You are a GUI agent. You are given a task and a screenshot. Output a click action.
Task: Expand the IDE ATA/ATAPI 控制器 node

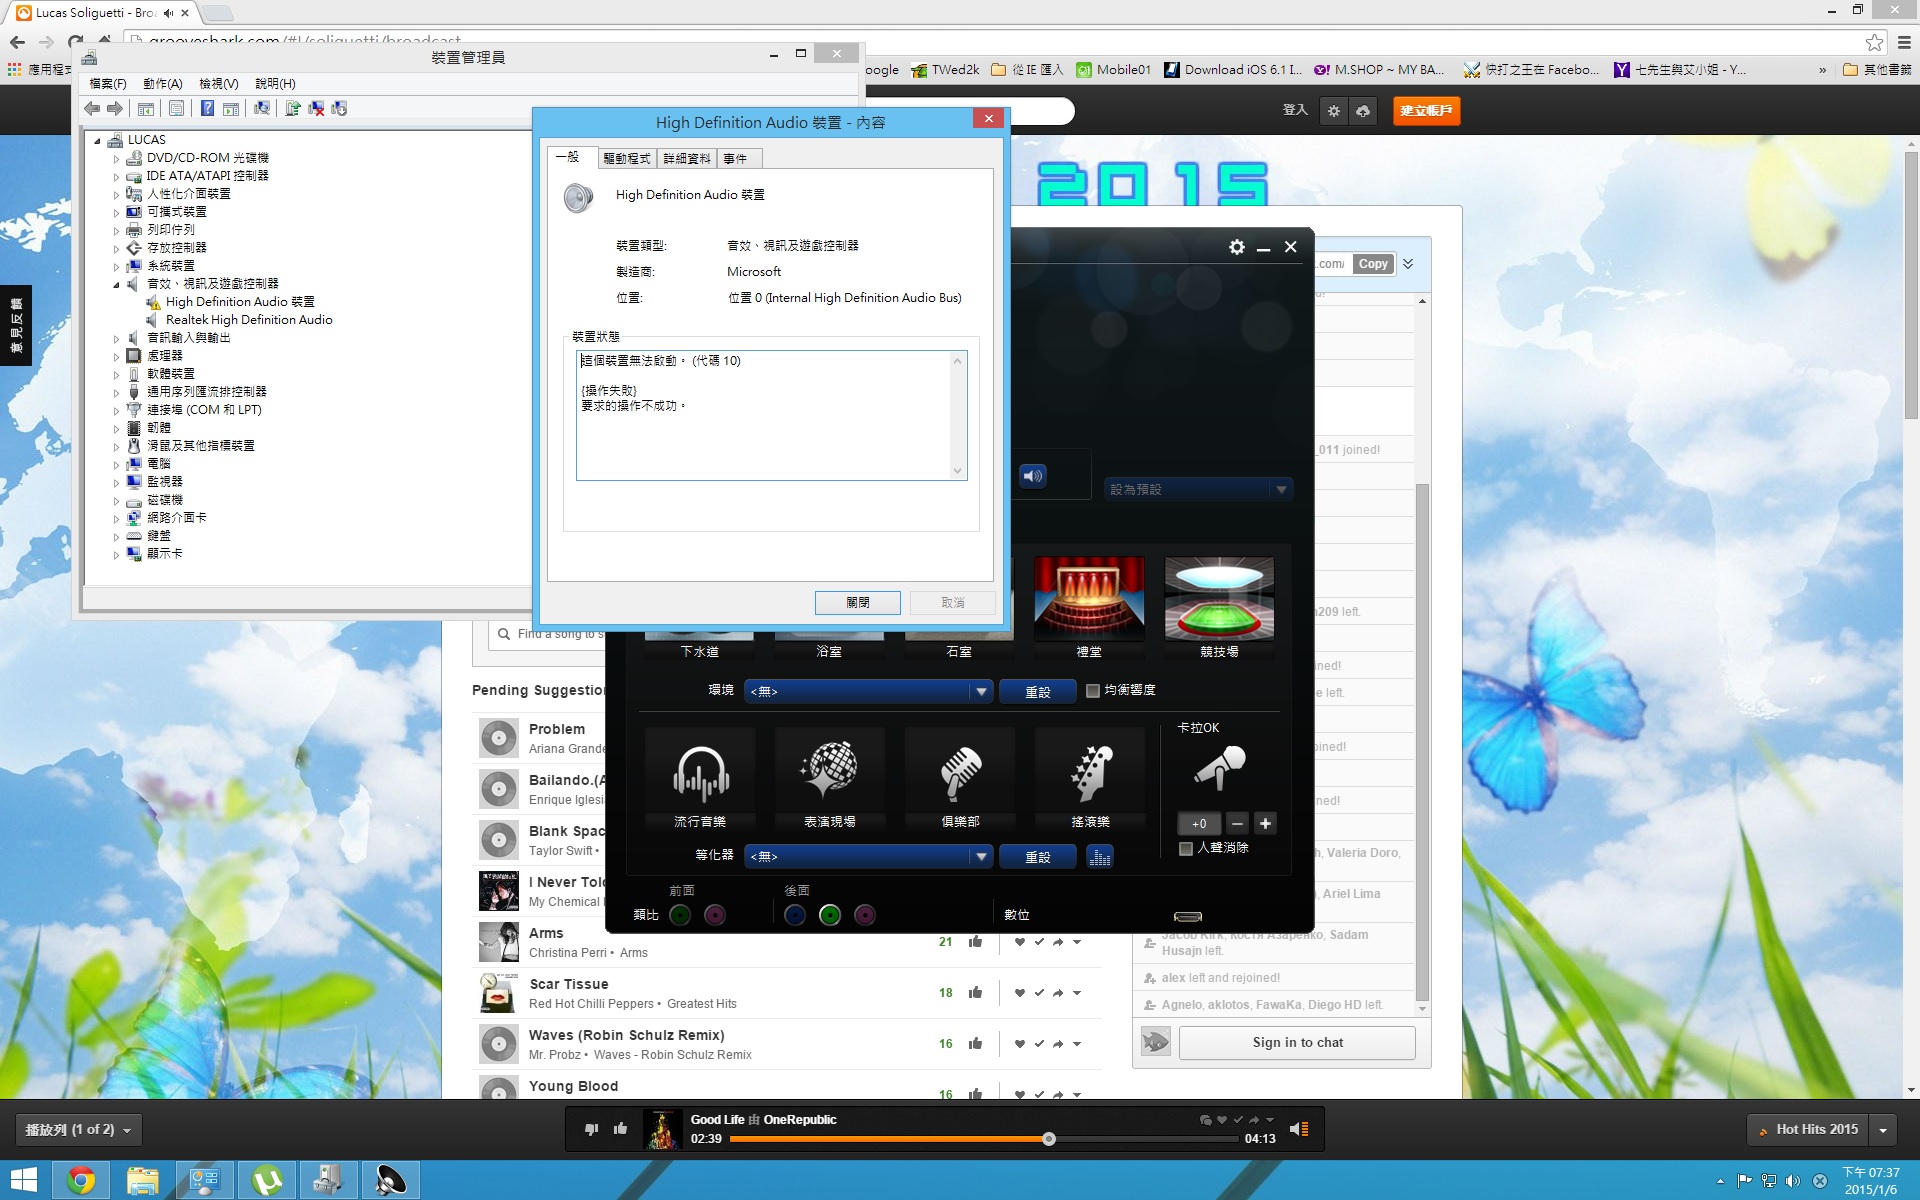tap(116, 176)
